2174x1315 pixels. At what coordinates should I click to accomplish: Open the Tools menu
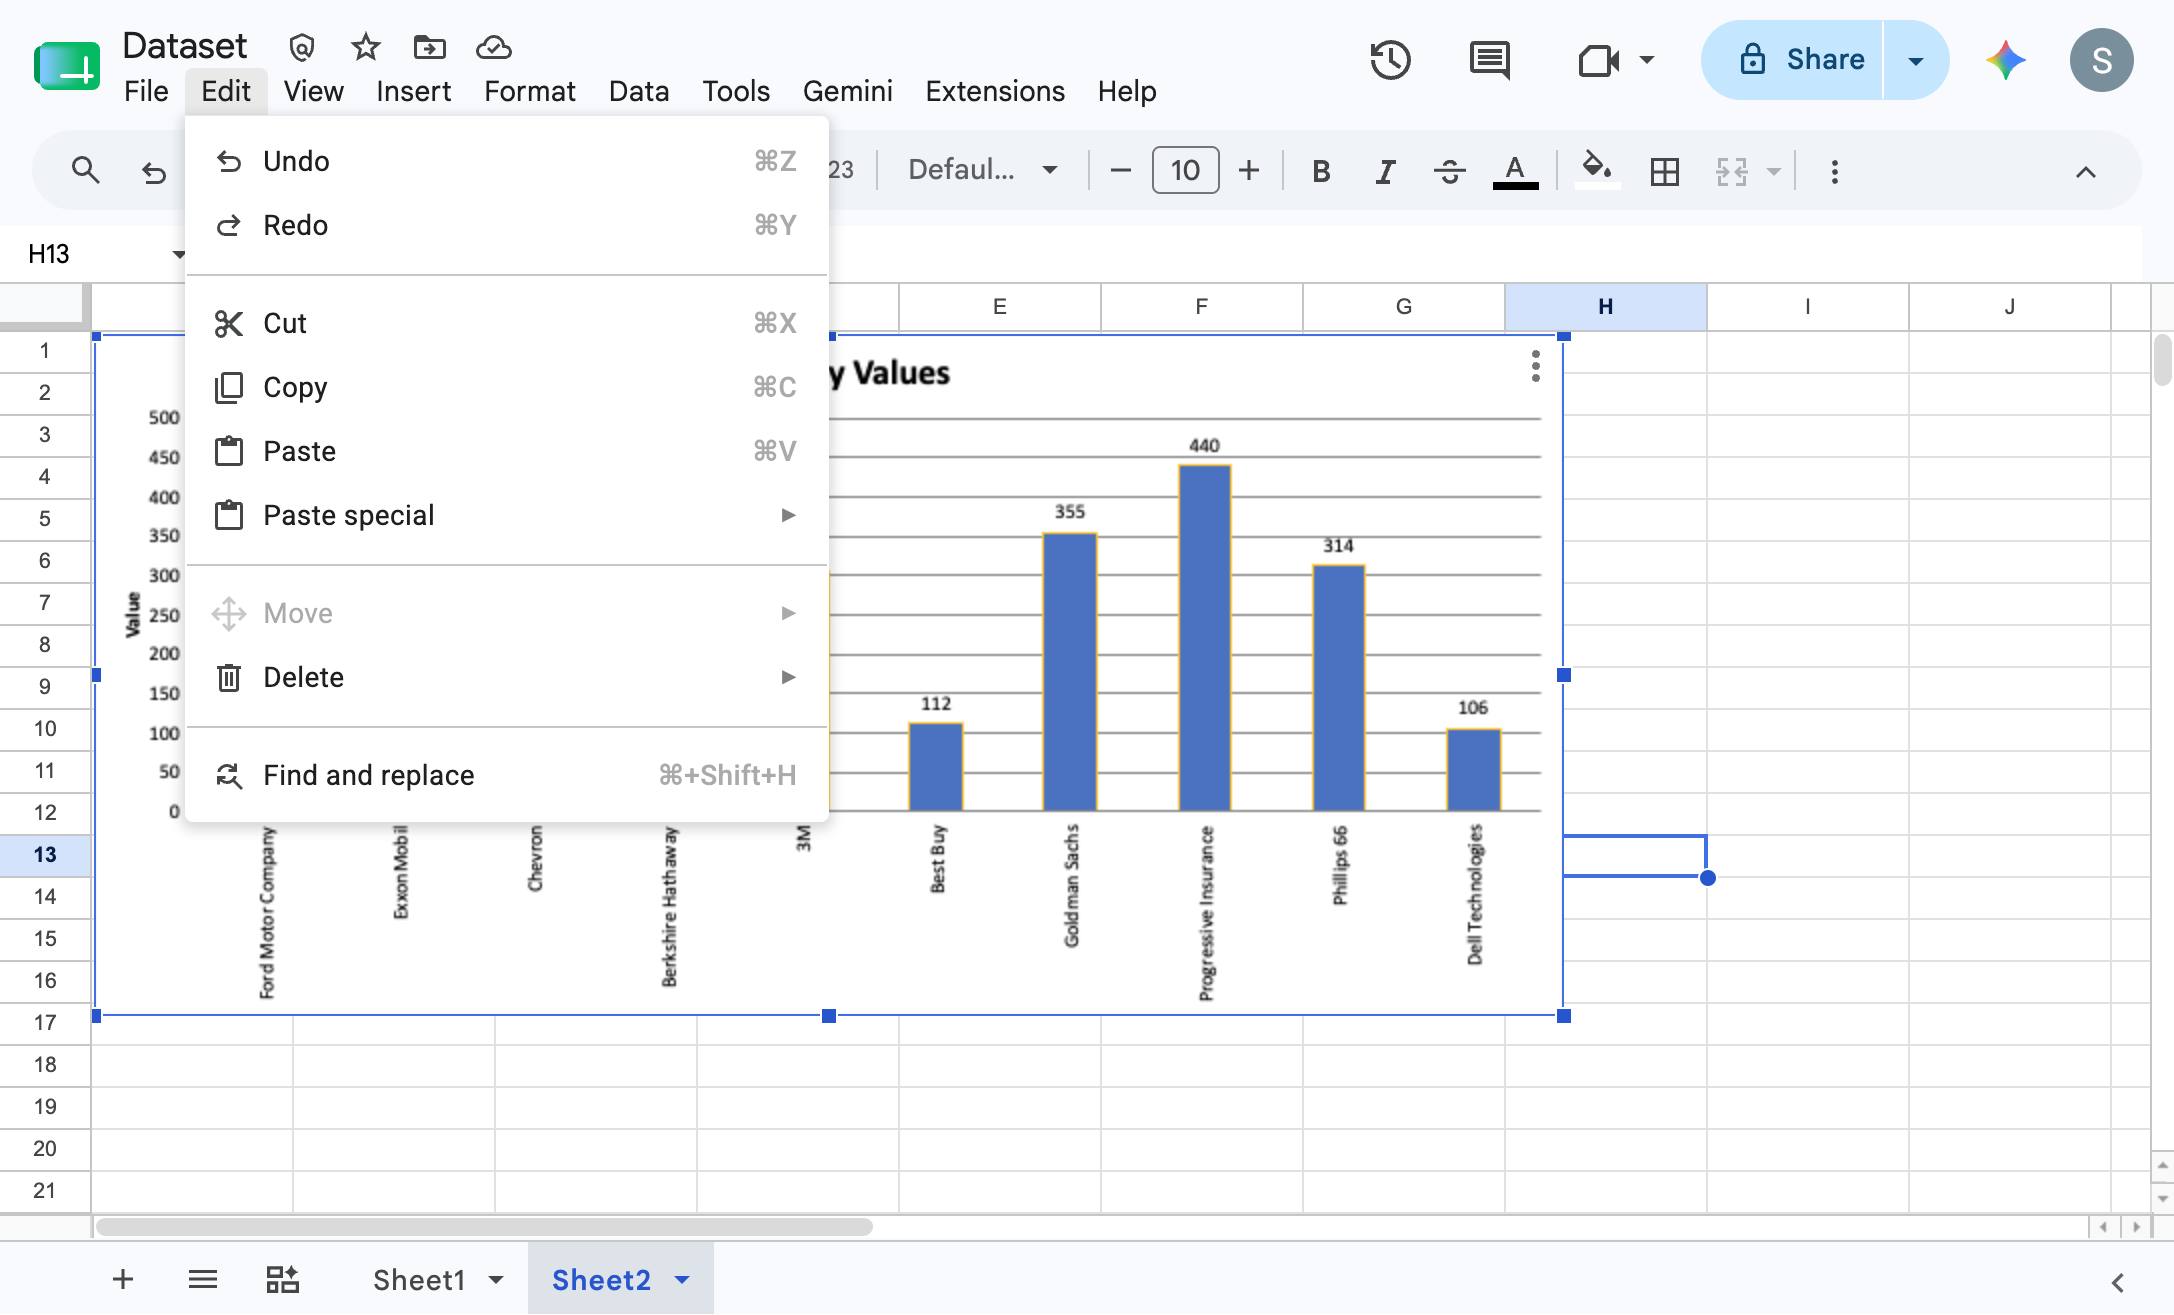pyautogui.click(x=736, y=91)
